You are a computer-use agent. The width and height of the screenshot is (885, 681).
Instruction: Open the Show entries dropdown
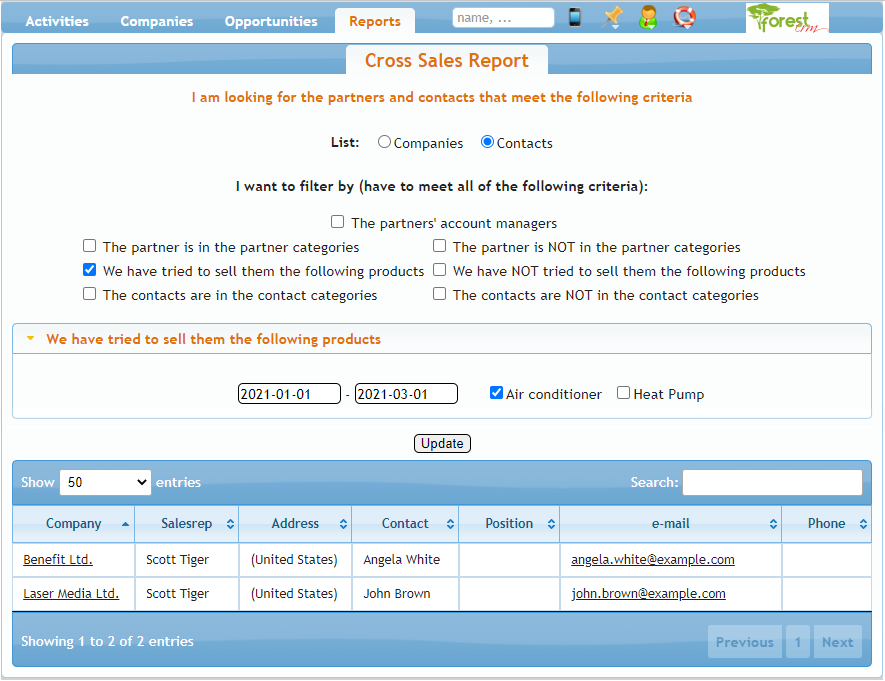pos(105,482)
